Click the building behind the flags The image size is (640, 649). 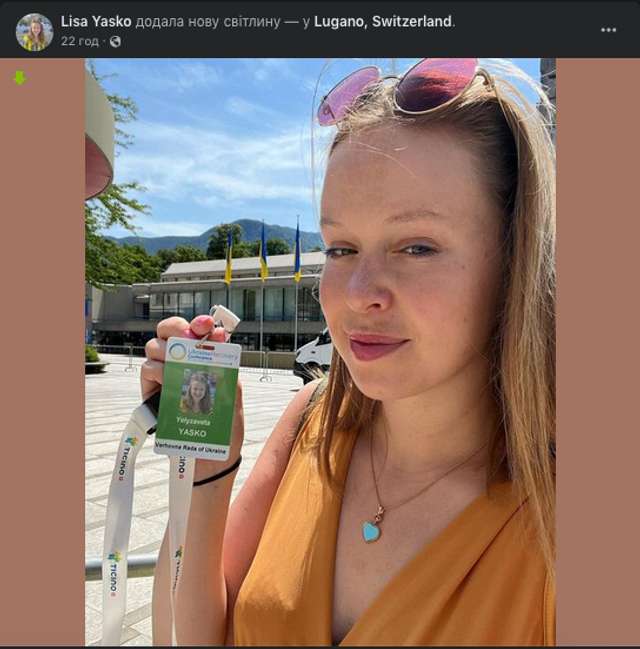point(200,300)
